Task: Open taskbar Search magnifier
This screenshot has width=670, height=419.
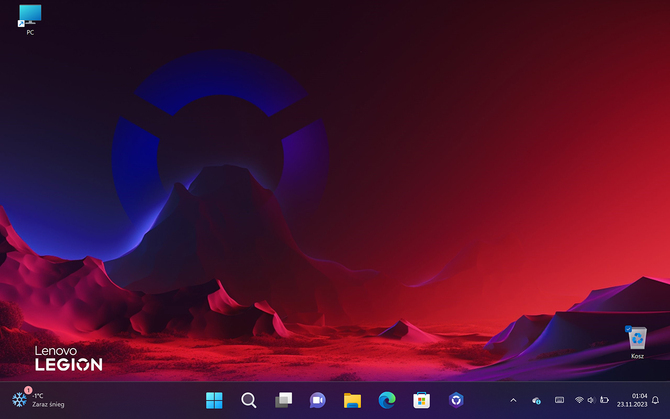Action: (x=249, y=400)
